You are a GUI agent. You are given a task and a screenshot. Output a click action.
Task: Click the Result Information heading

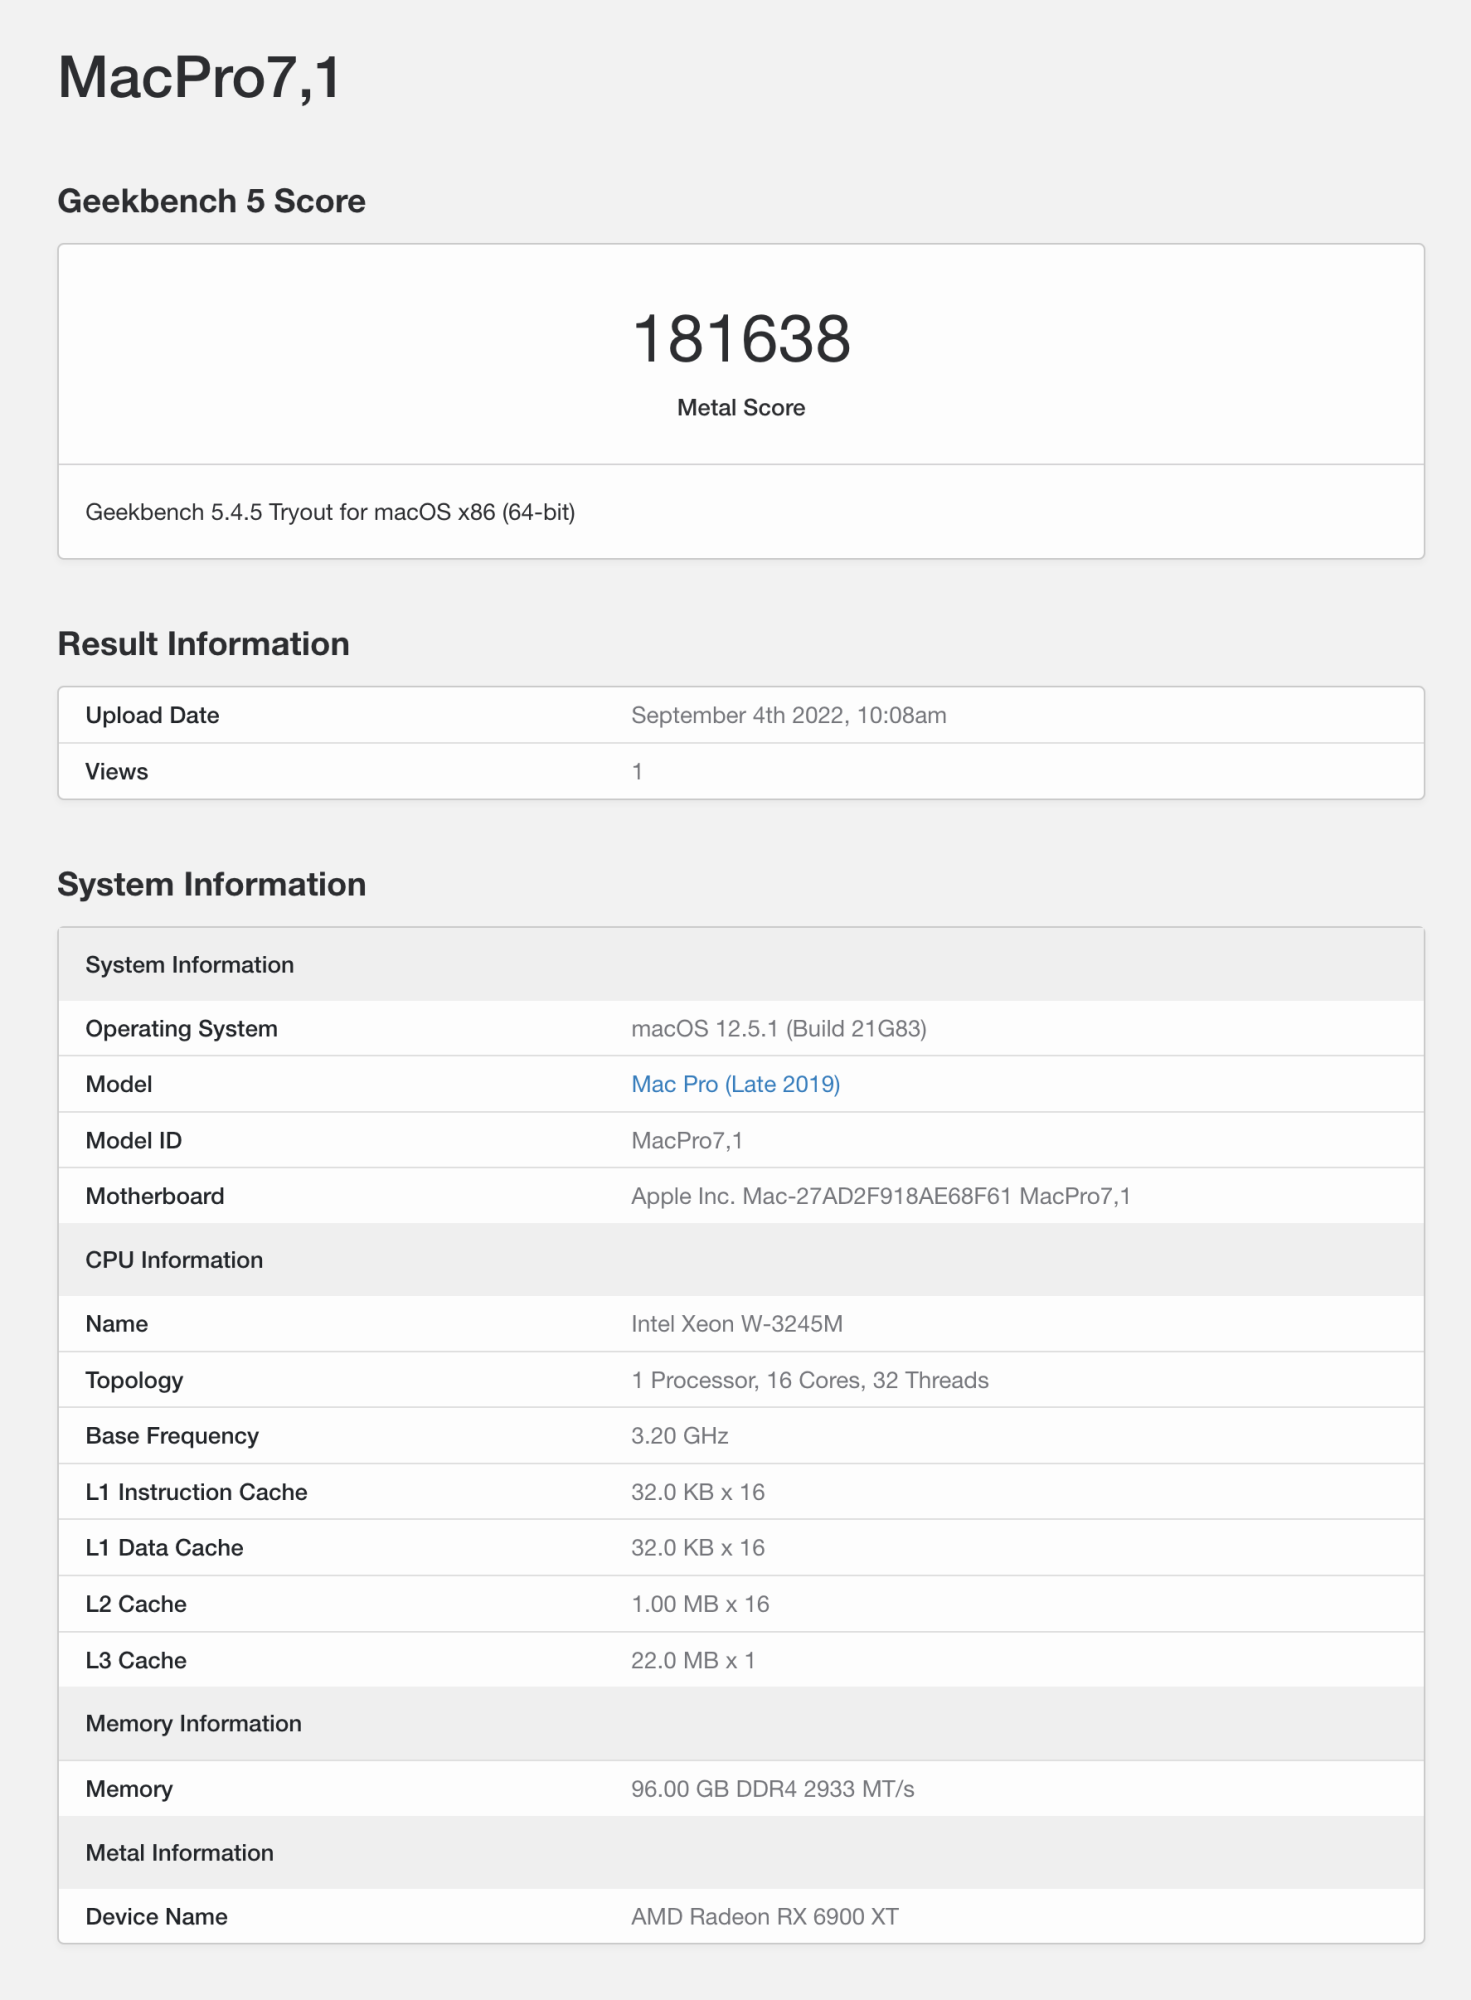(204, 644)
